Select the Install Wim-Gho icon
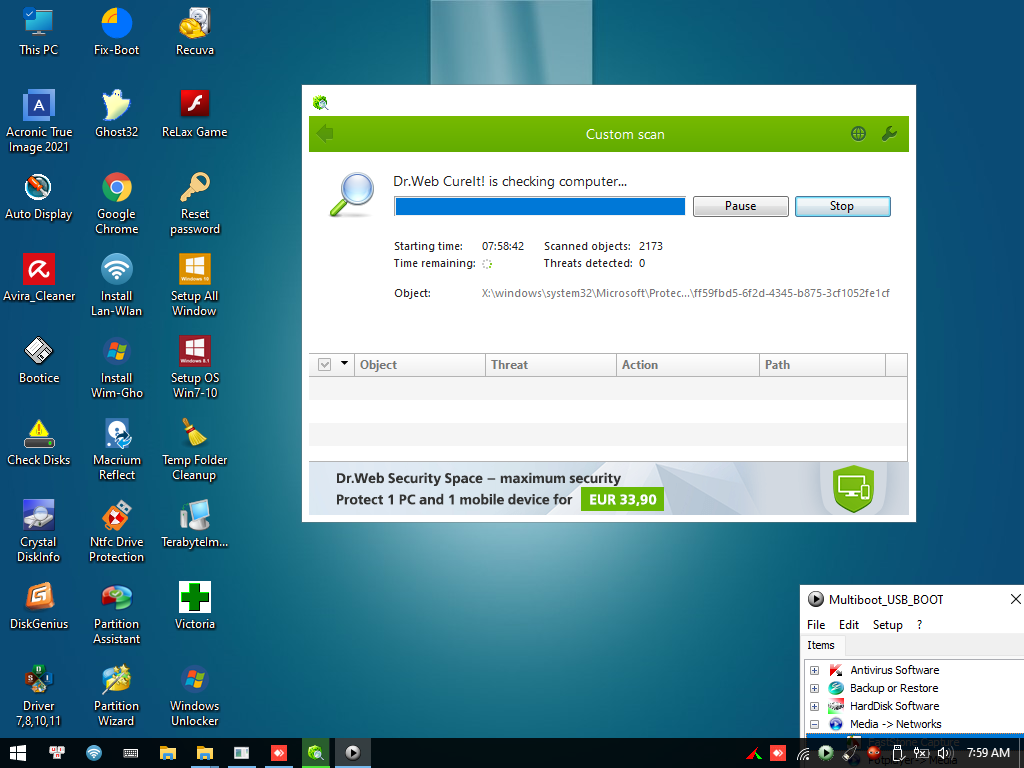Viewport: 1024px width, 768px height. pos(116,367)
